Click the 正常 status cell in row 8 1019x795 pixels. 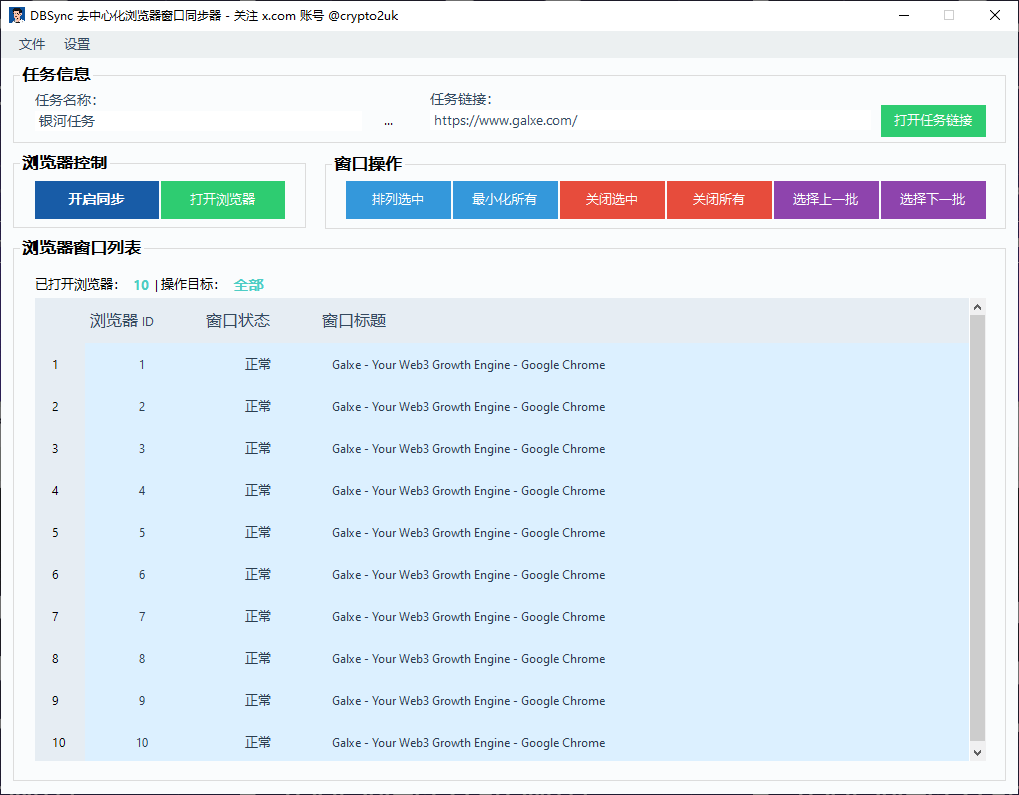[258, 658]
